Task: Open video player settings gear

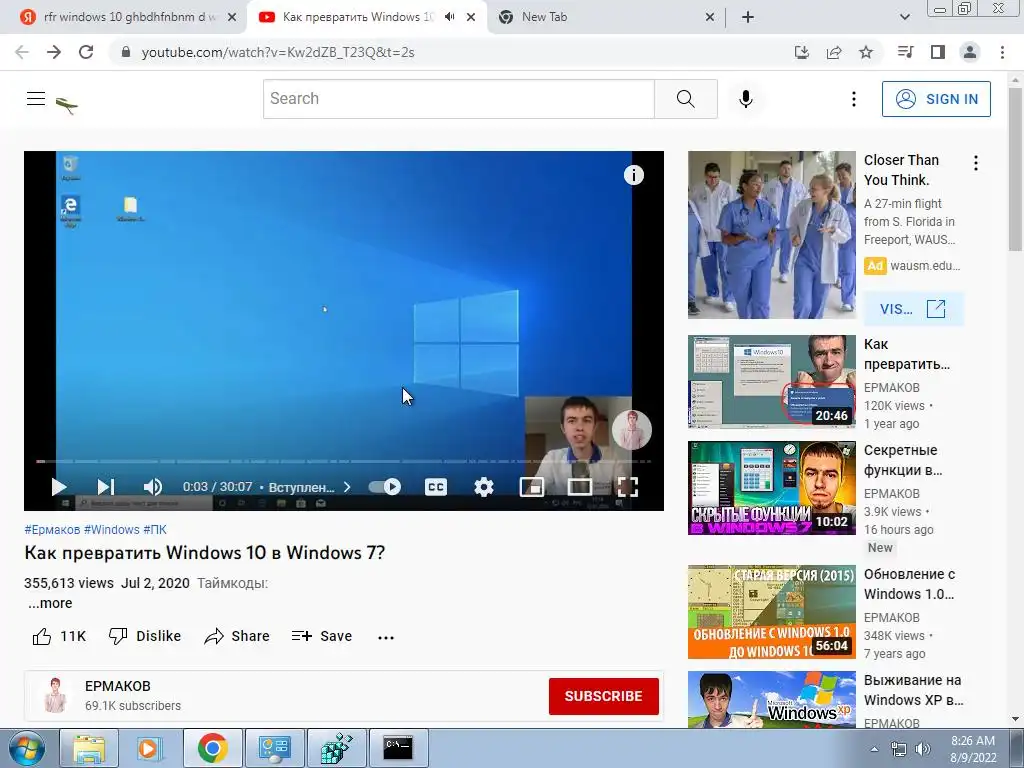Action: pos(484,487)
